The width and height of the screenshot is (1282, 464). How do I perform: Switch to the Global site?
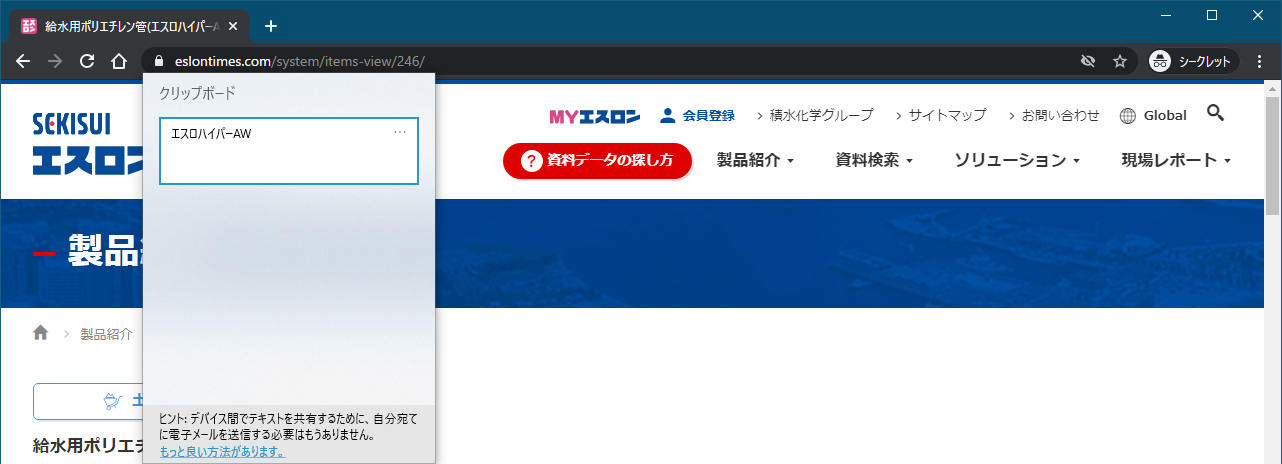point(1165,116)
